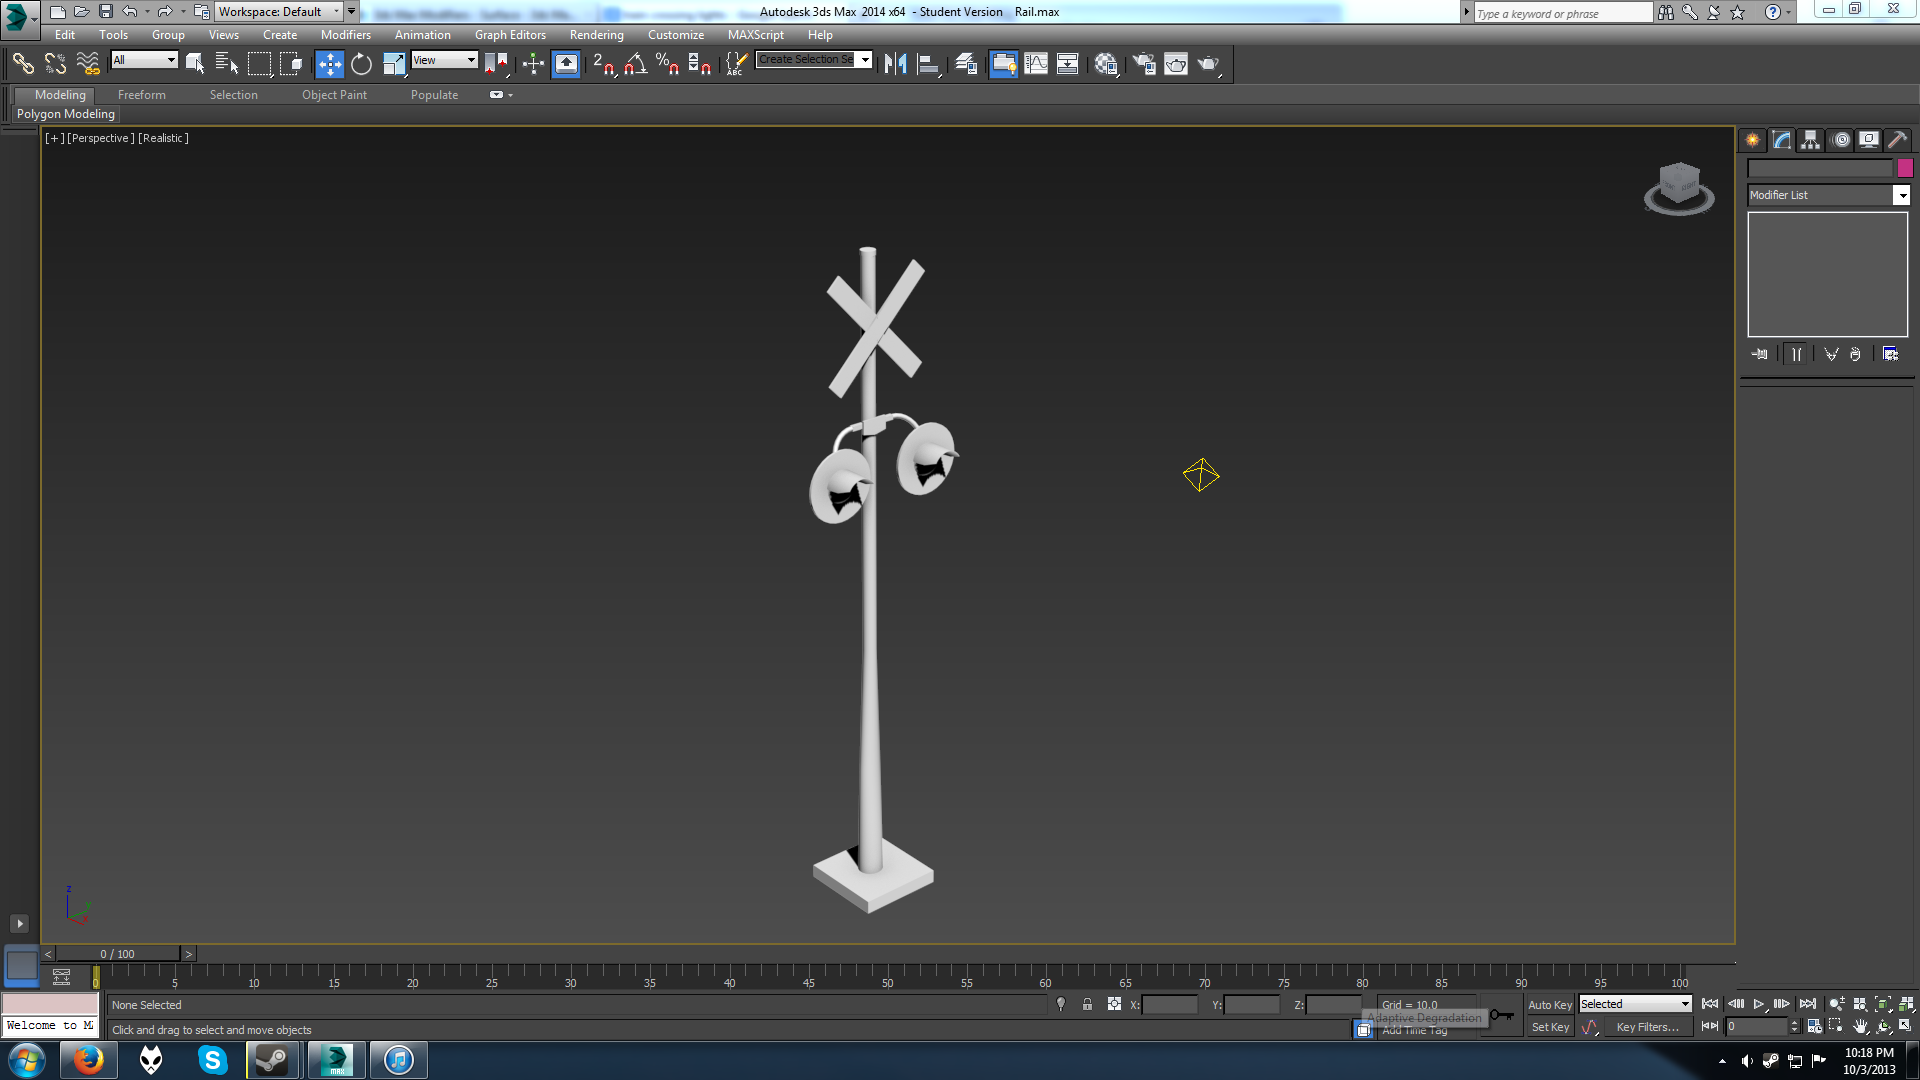
Task: Toggle Keyboard Shortcut Override button
Action: coord(566,64)
